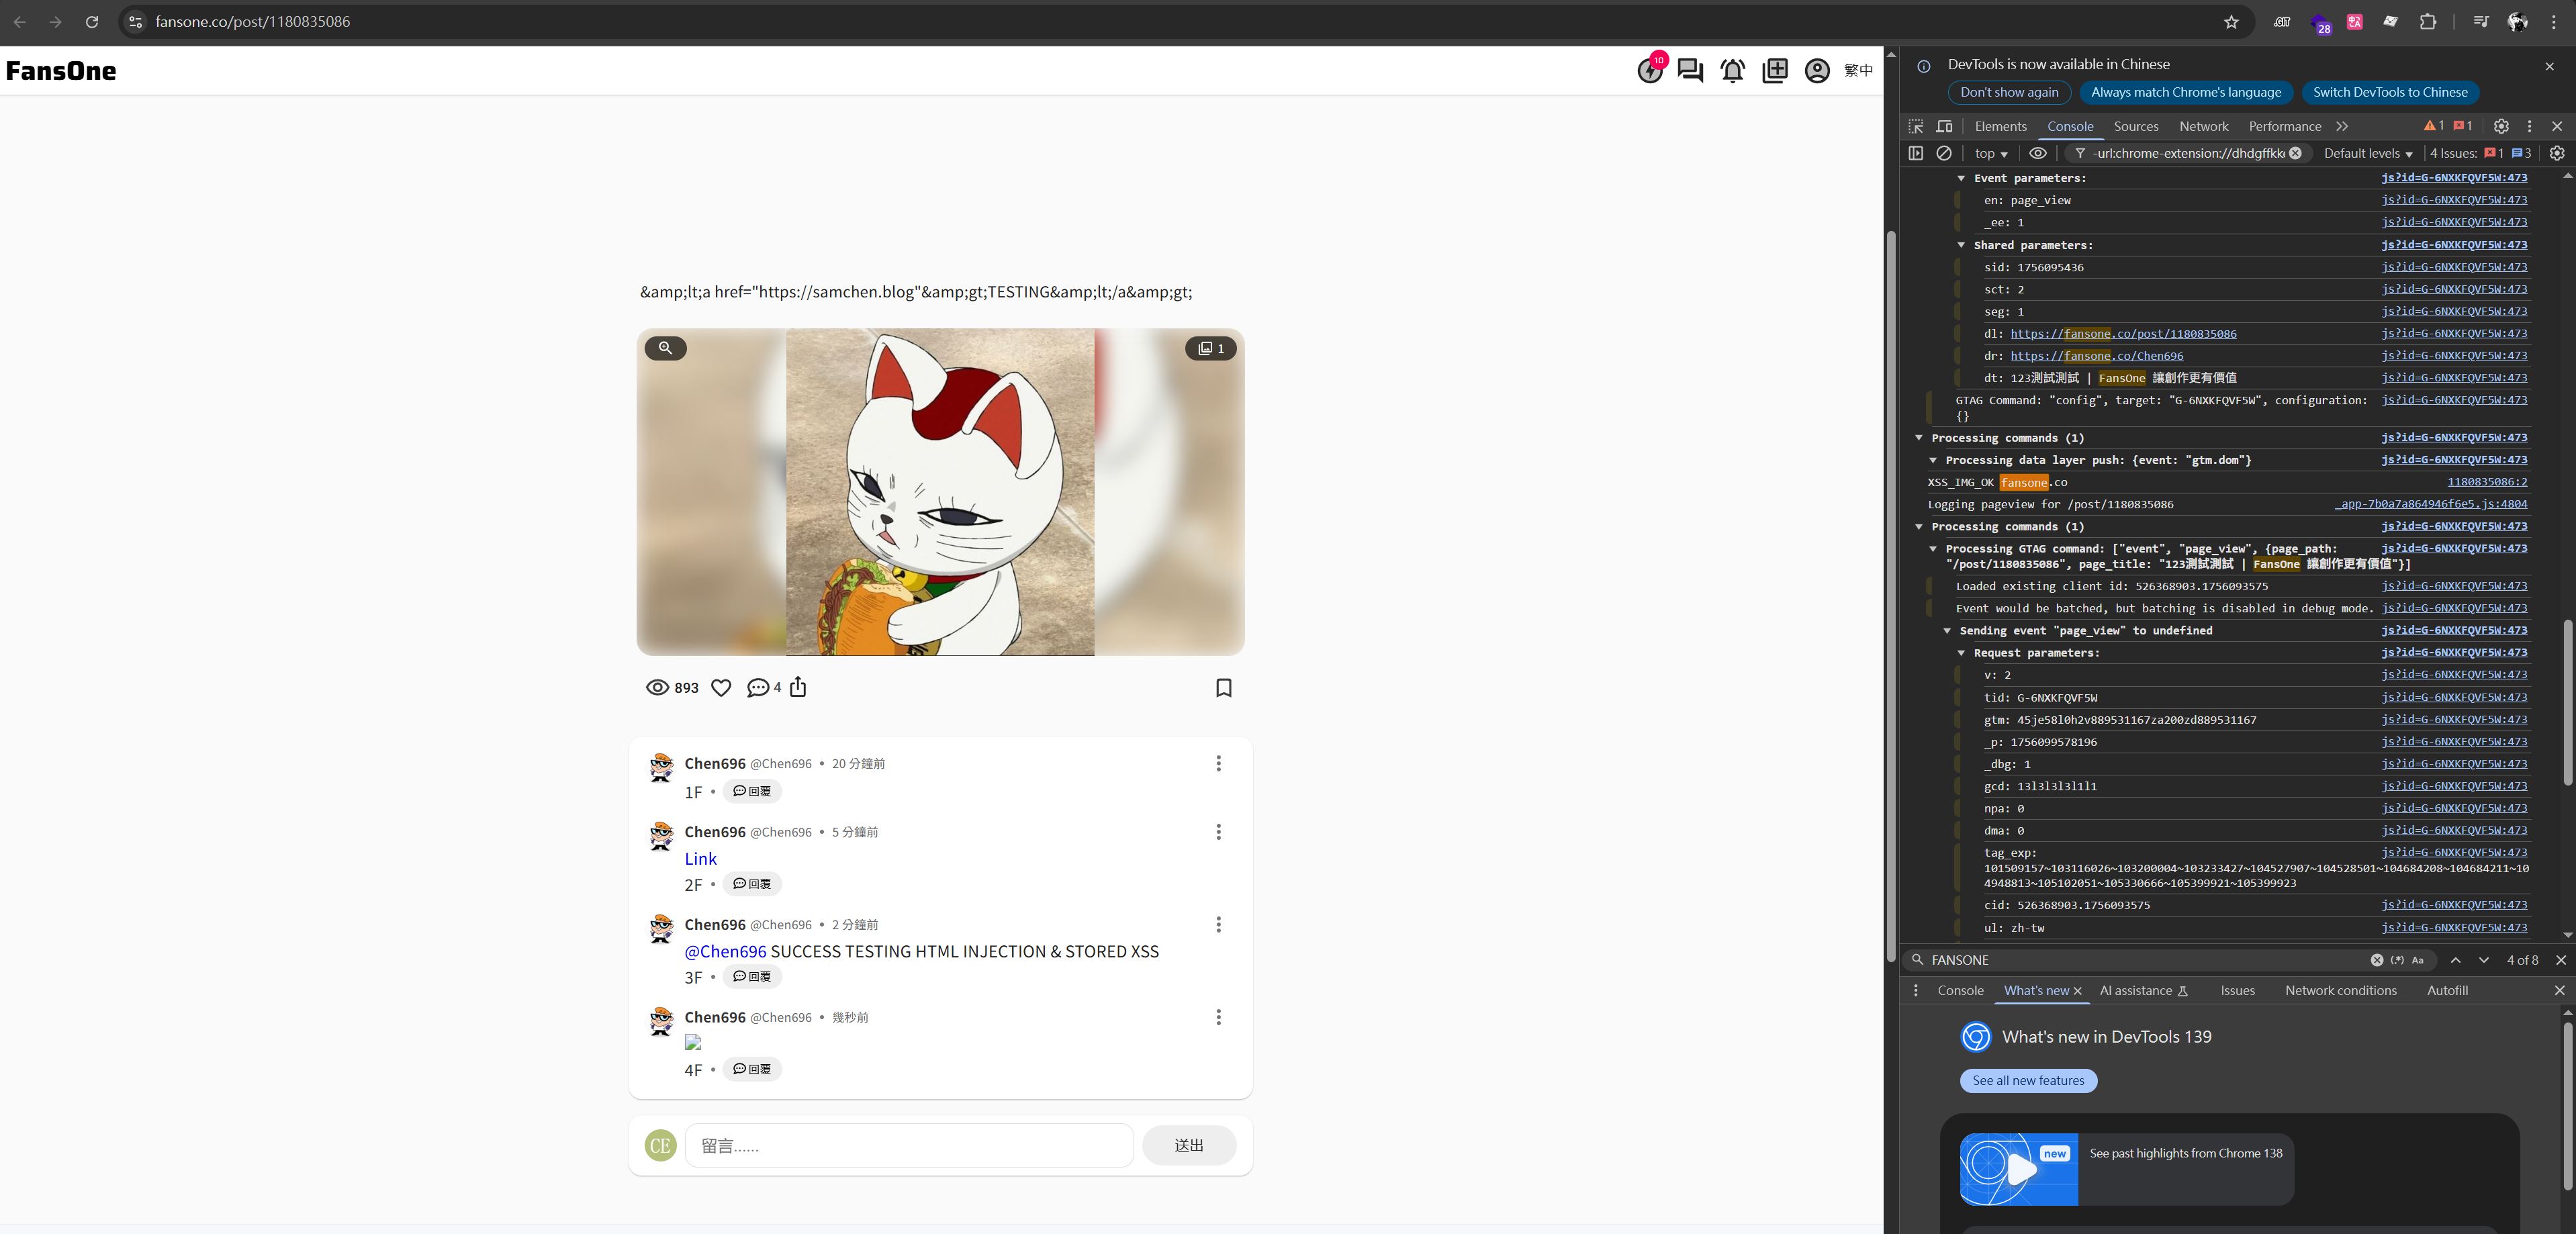Click Switch DevTools to Chinese
The image size is (2576, 1234).
point(2390,92)
